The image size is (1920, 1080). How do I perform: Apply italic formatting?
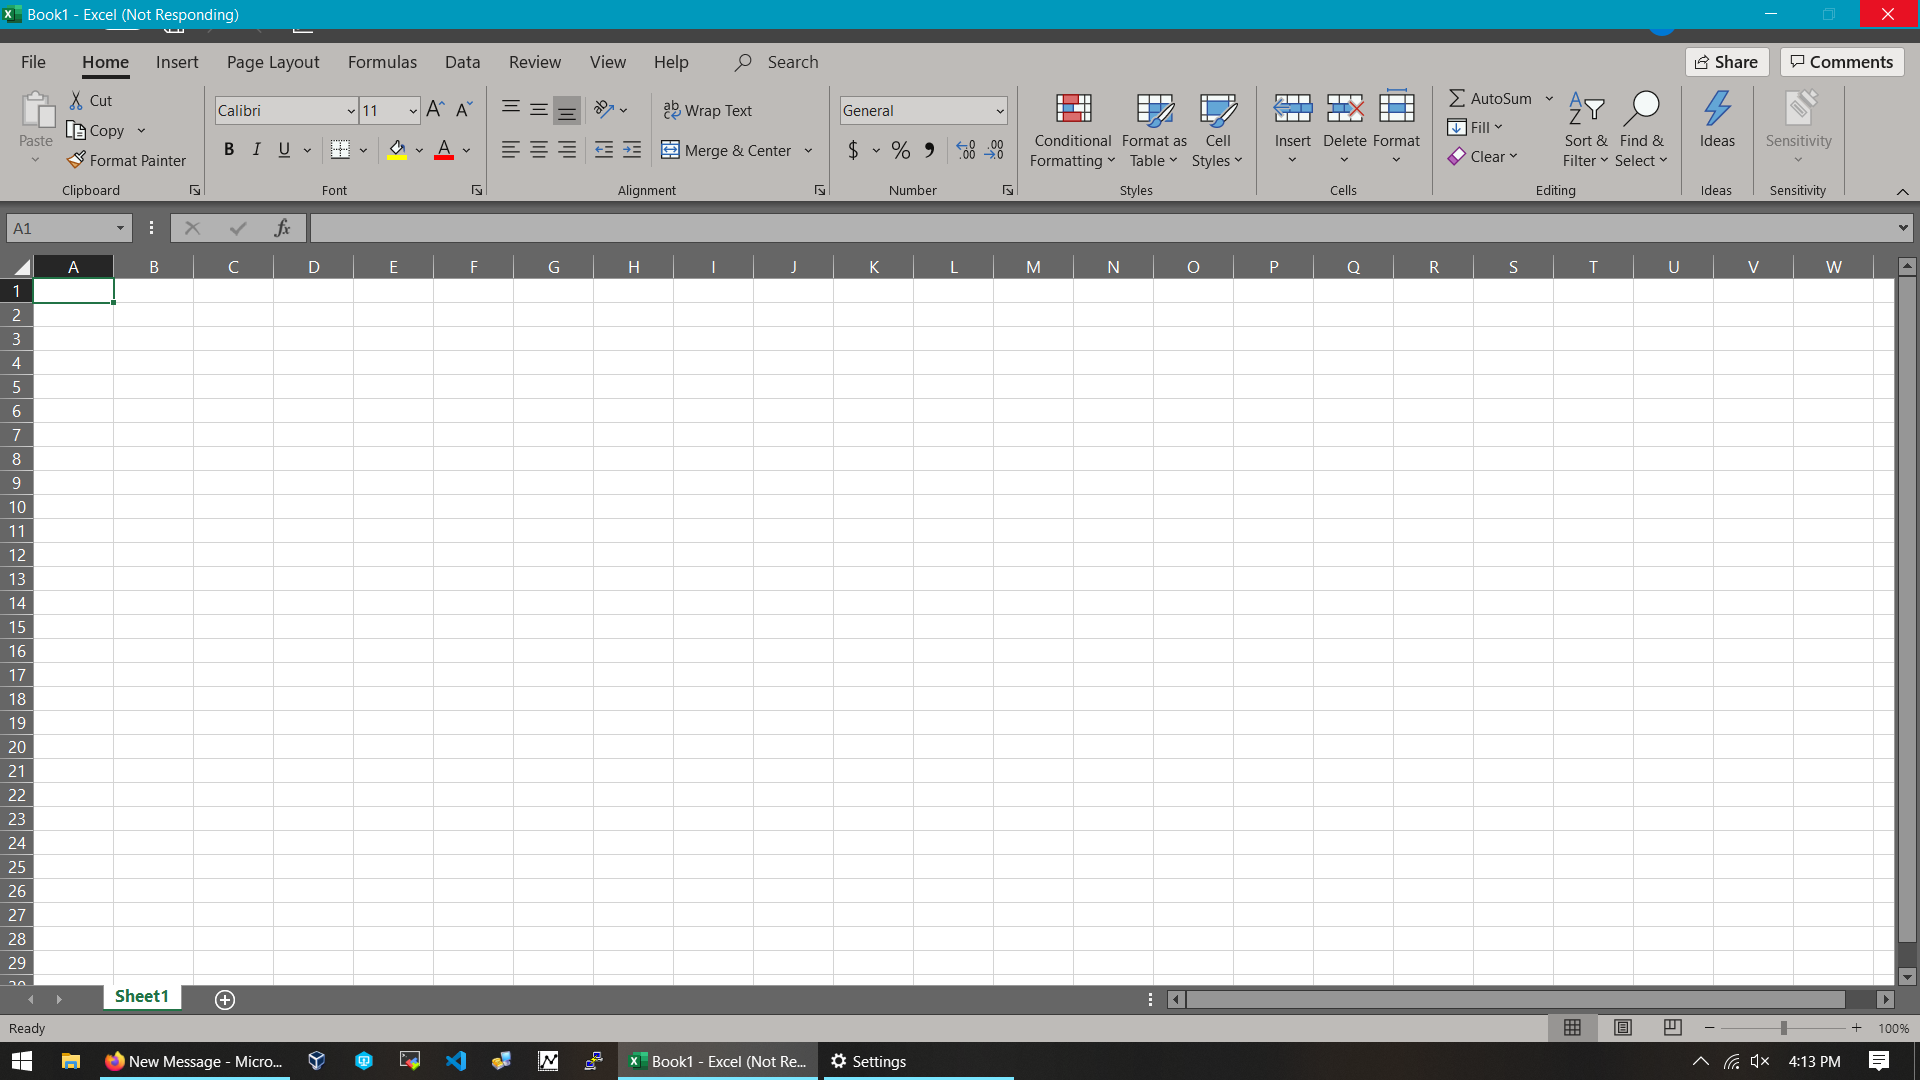point(256,149)
